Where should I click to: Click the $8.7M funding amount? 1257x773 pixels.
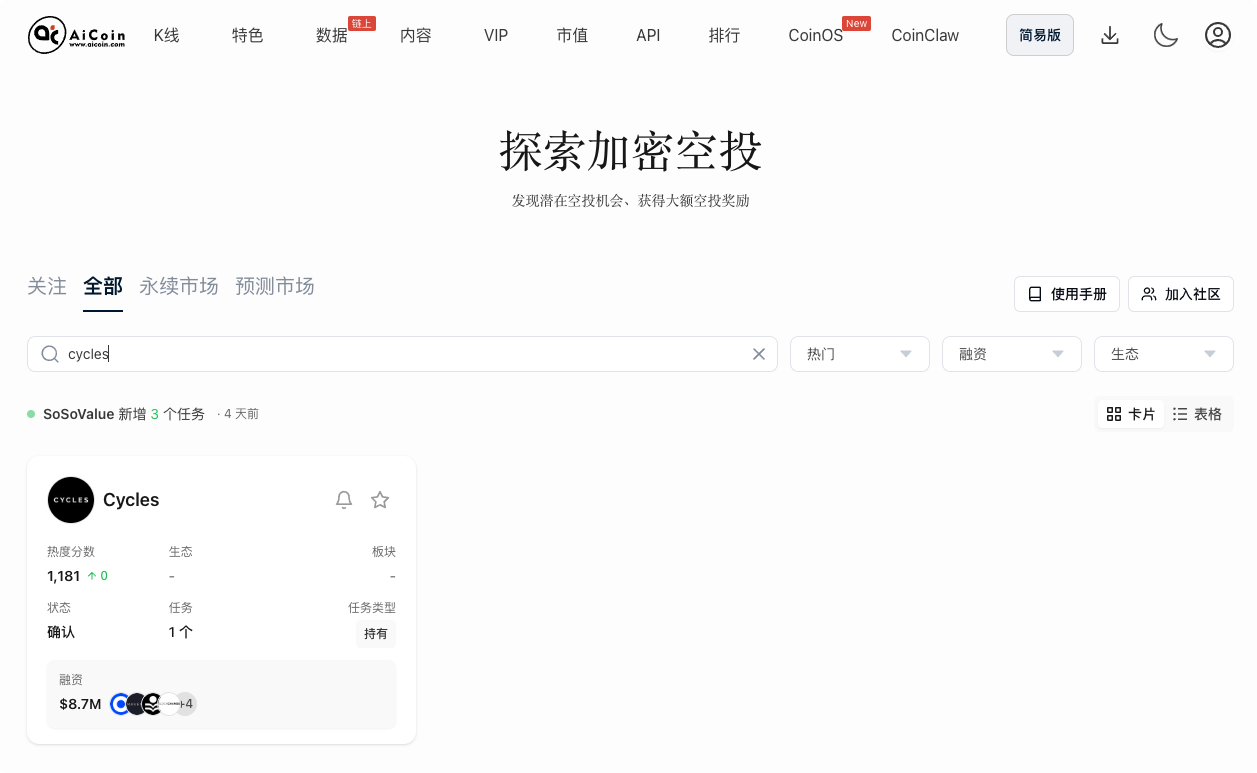pyautogui.click(x=80, y=704)
